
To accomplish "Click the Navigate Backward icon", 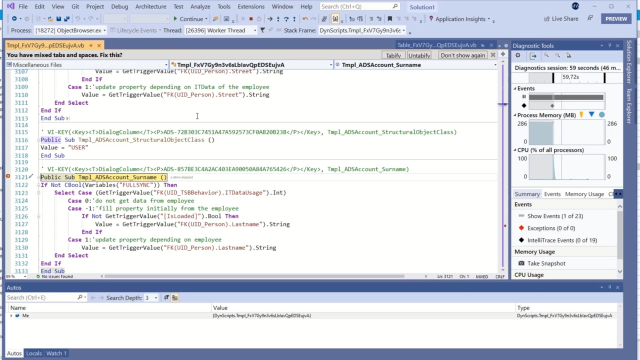I will coord(14,19).
